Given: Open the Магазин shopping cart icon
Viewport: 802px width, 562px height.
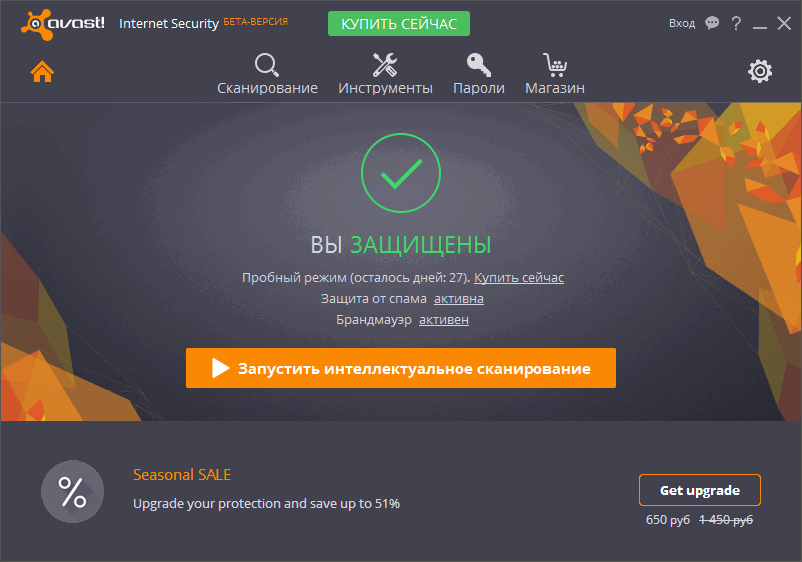Looking at the screenshot, I should pos(555,65).
